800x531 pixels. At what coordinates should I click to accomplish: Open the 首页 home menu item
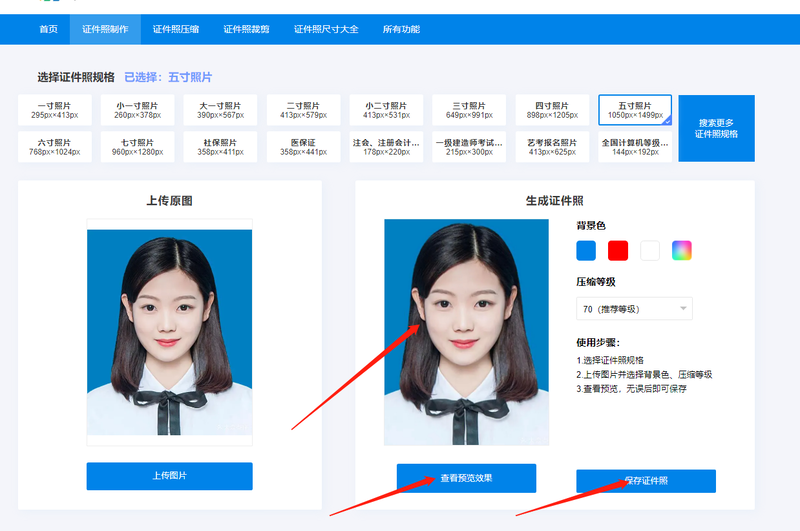48,29
